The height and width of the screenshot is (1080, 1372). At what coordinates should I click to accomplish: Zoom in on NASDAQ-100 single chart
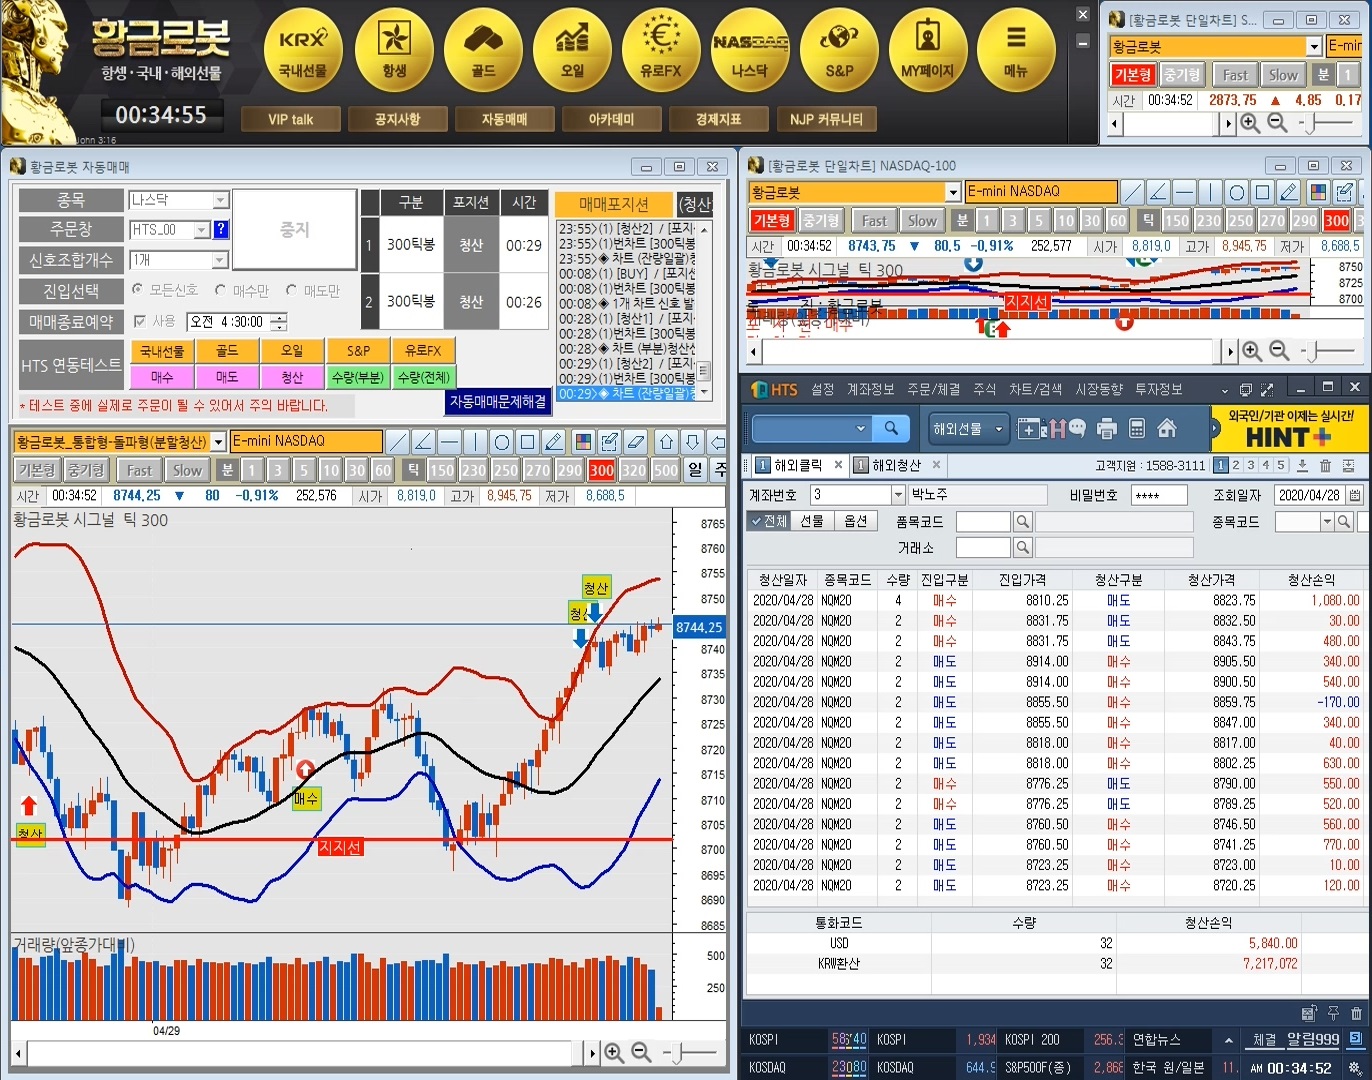(x=1251, y=351)
